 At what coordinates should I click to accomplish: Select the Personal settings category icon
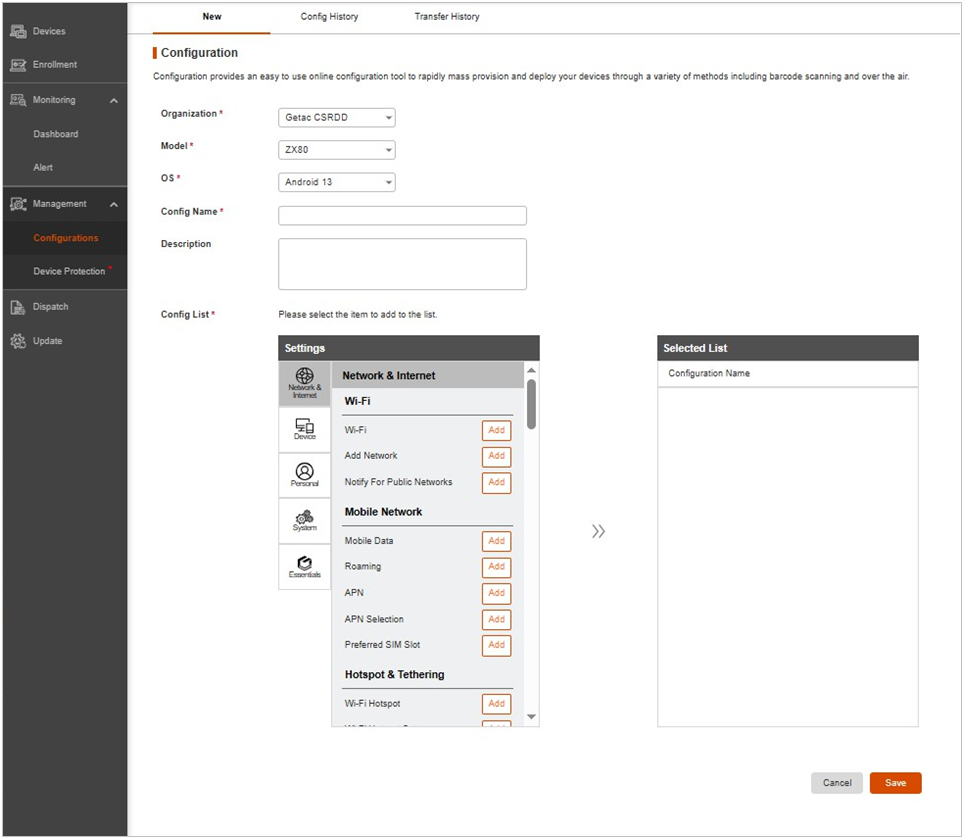(304, 475)
